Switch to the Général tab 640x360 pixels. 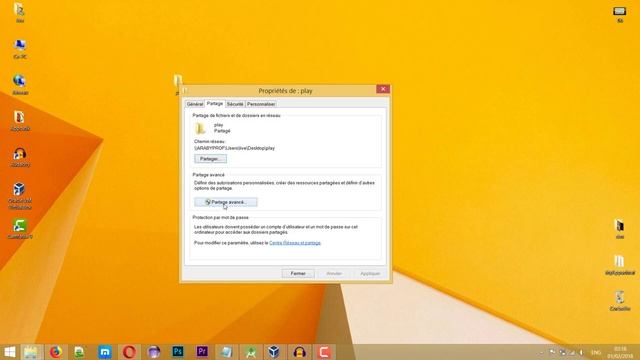pyautogui.click(x=195, y=104)
